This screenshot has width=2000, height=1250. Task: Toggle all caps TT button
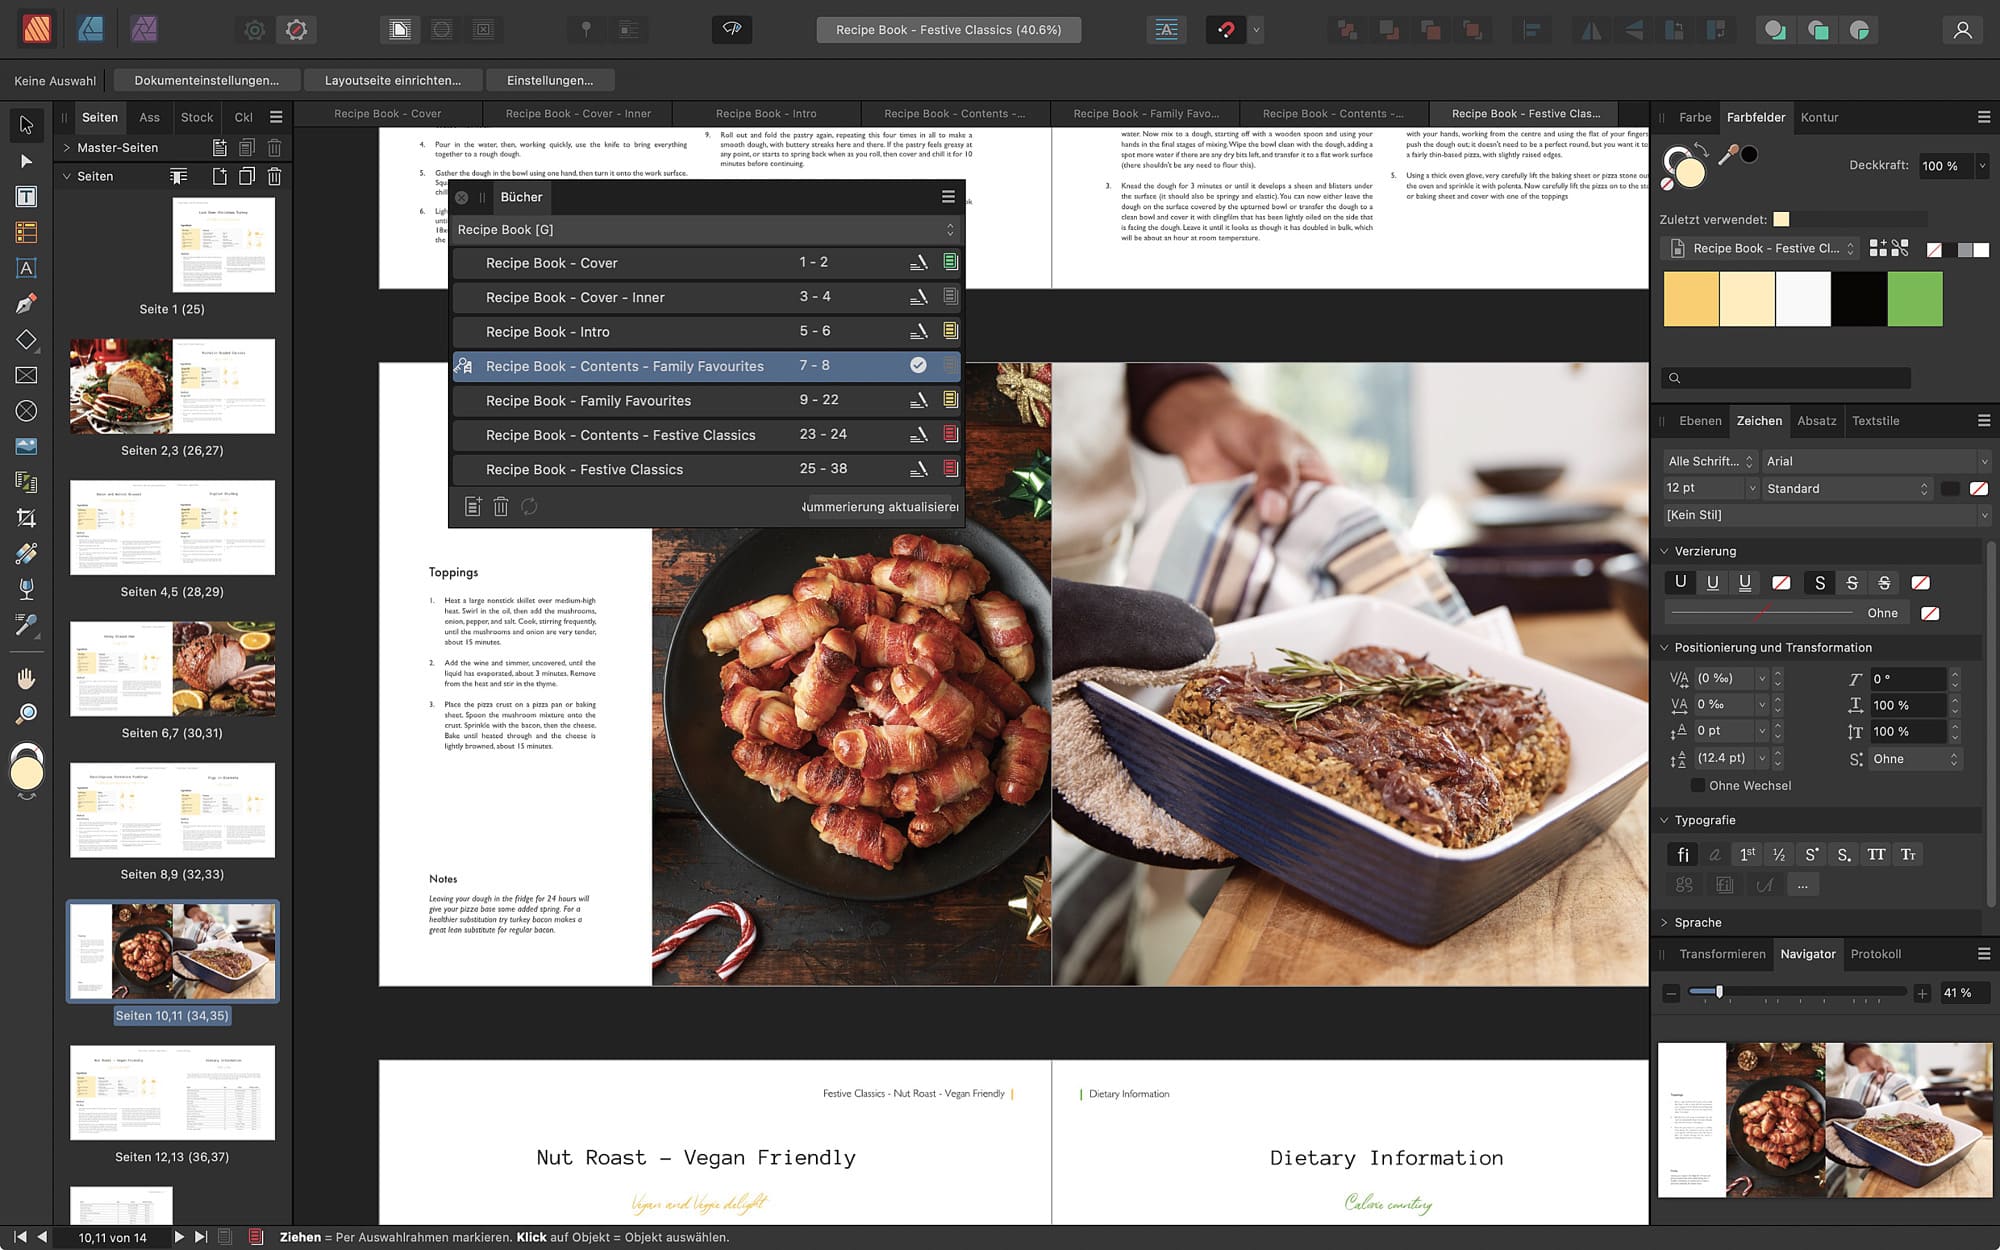pyautogui.click(x=1876, y=854)
